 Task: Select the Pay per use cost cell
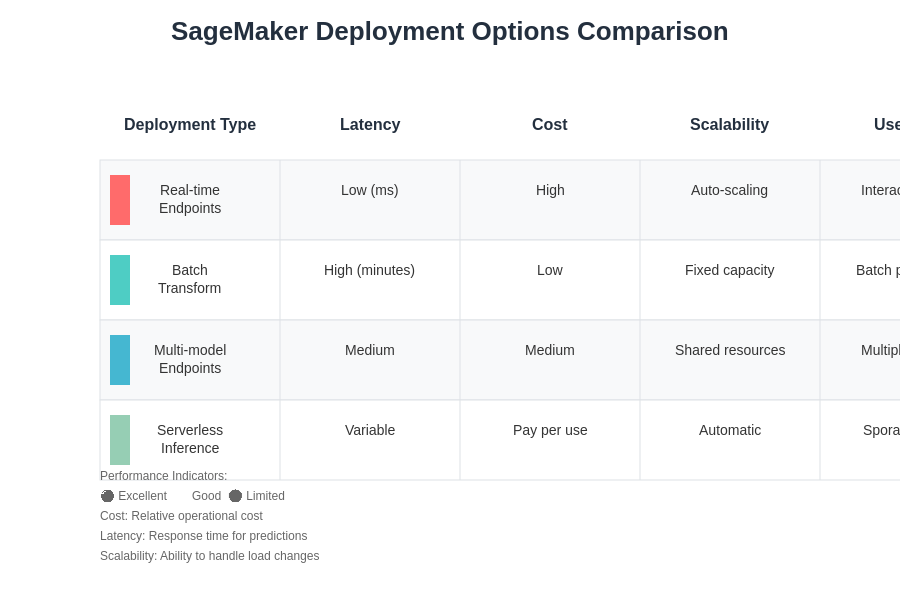[x=550, y=430]
